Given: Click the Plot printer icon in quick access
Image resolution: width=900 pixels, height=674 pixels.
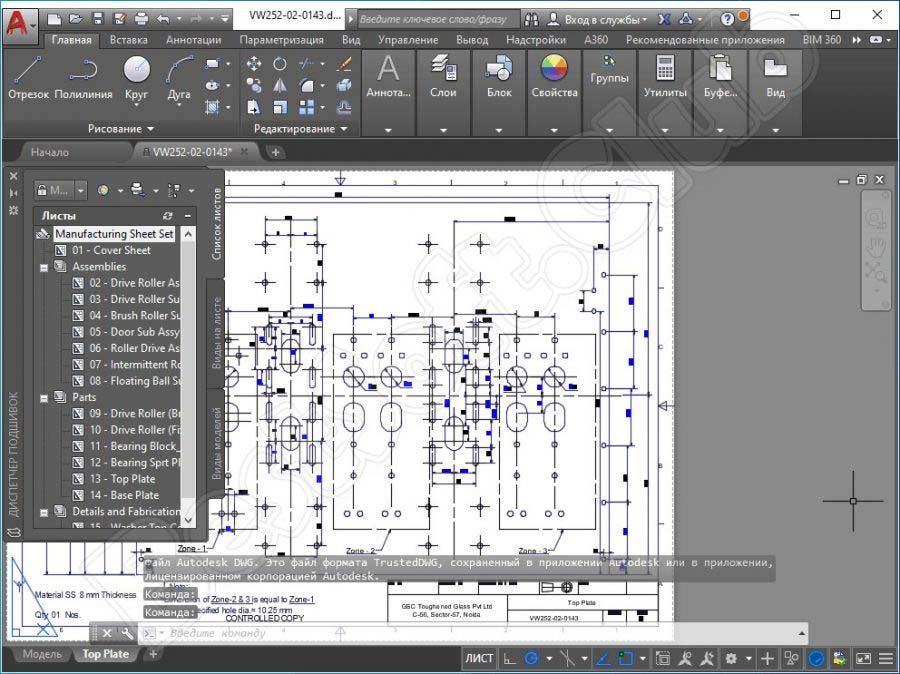Looking at the screenshot, I should click(141, 19).
